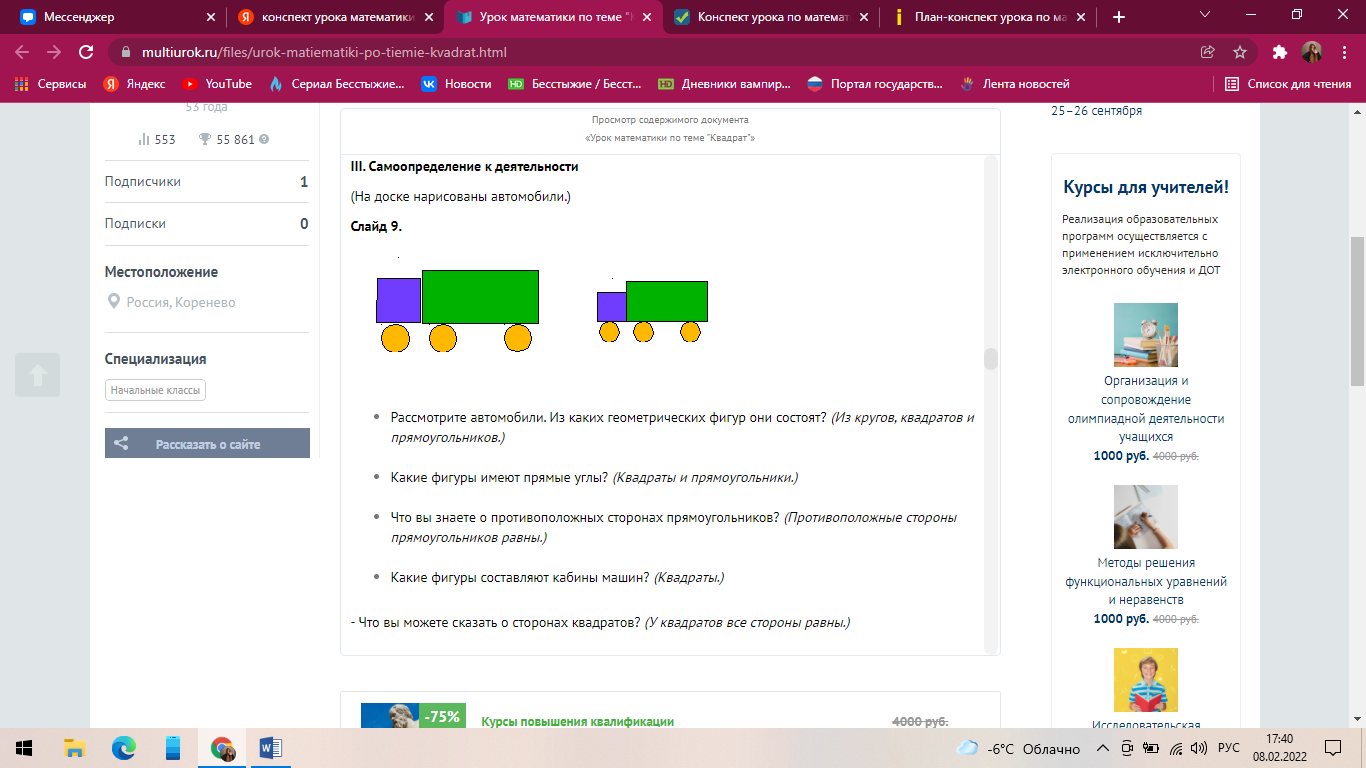Close the active Урок математики tab

click(646, 17)
